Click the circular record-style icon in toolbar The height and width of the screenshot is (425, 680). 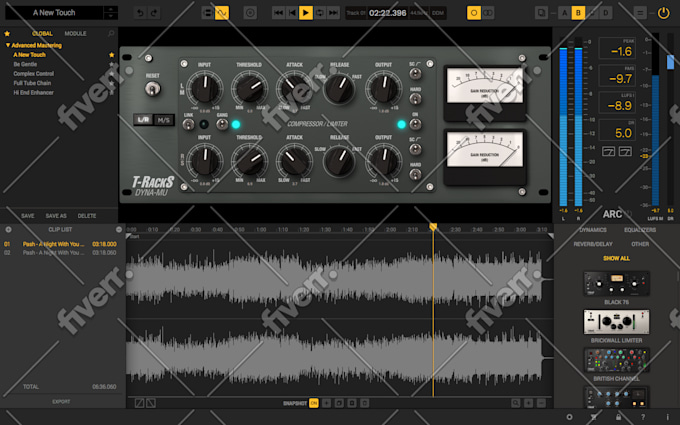pos(250,13)
